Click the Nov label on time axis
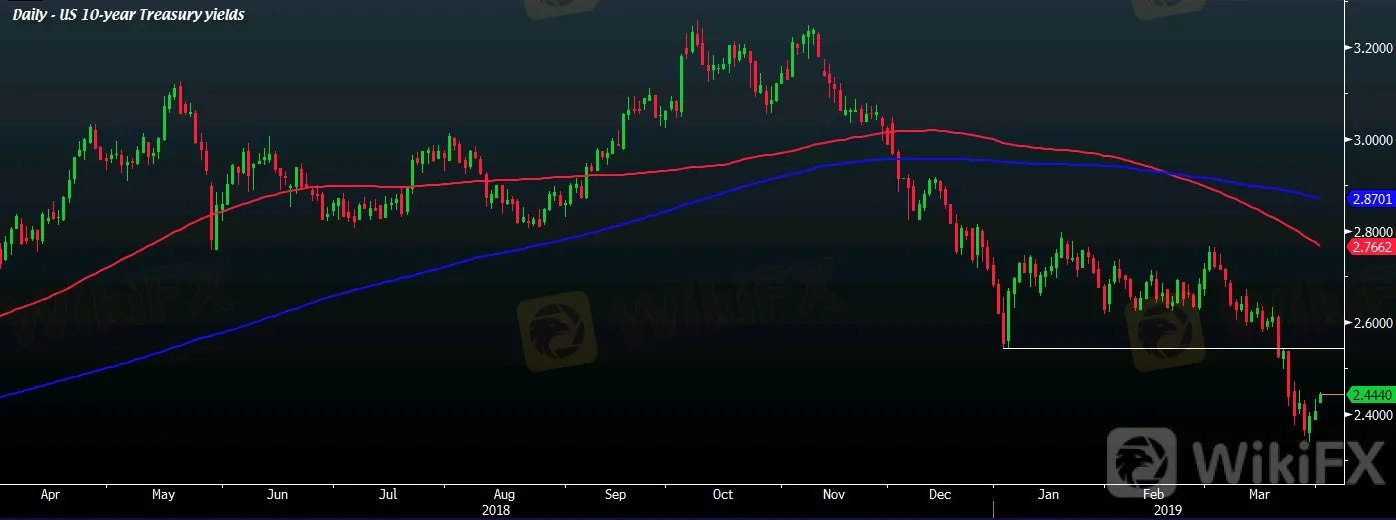 pos(836,494)
